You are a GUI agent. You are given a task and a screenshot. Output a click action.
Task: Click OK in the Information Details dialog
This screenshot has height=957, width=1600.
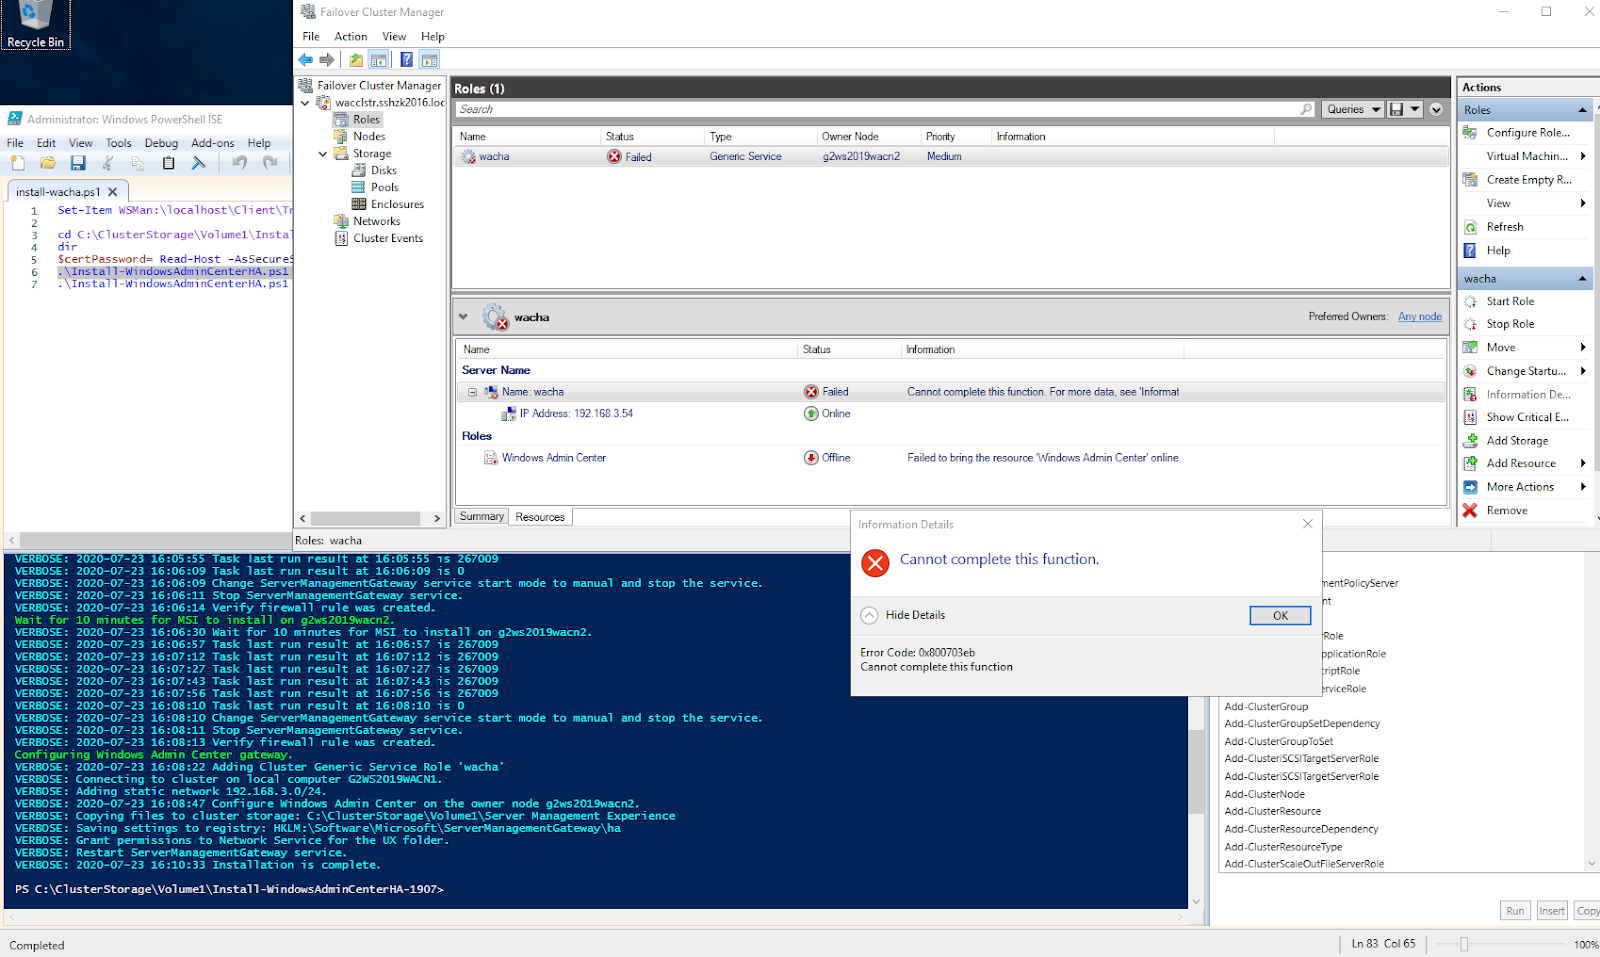pos(1279,615)
